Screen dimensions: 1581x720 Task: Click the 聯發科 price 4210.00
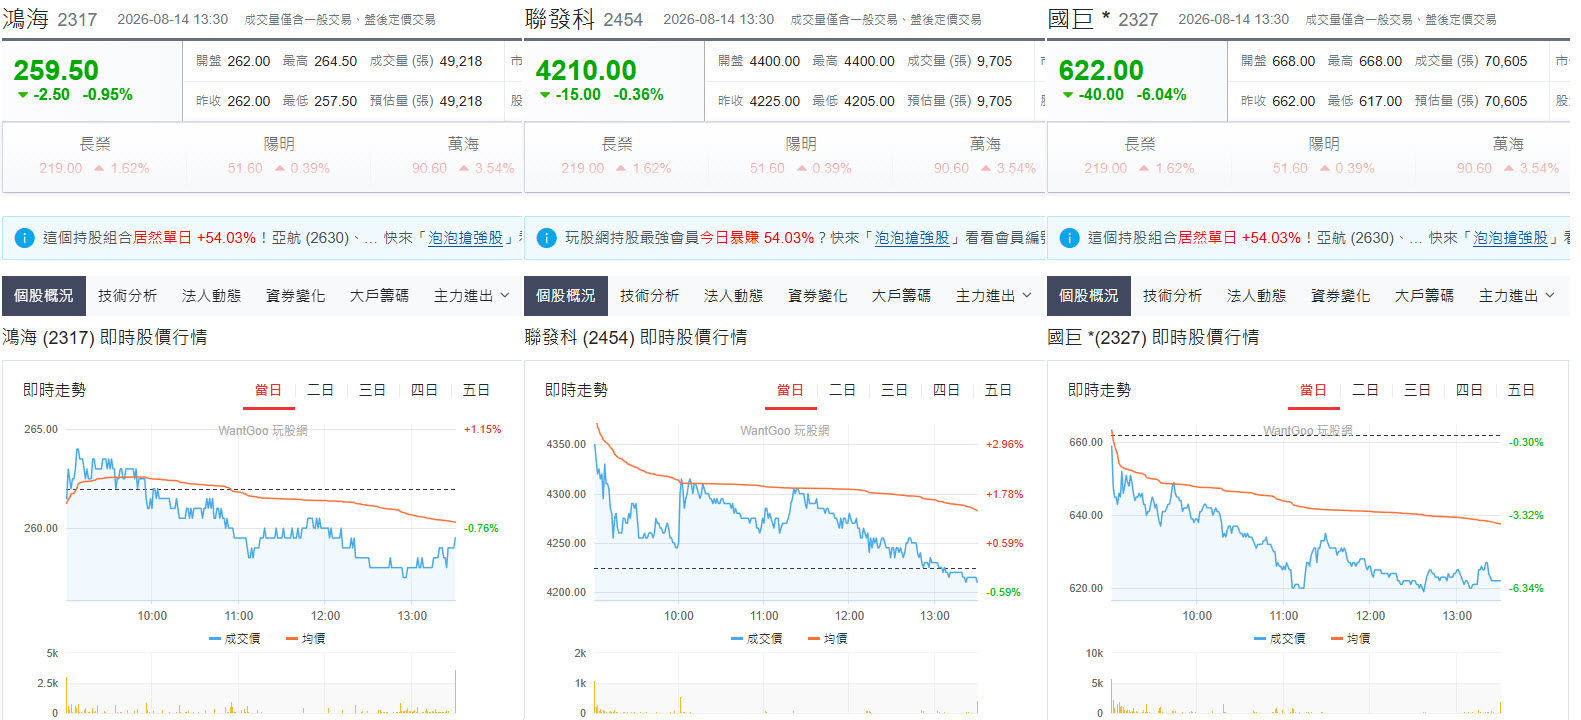tap(586, 71)
